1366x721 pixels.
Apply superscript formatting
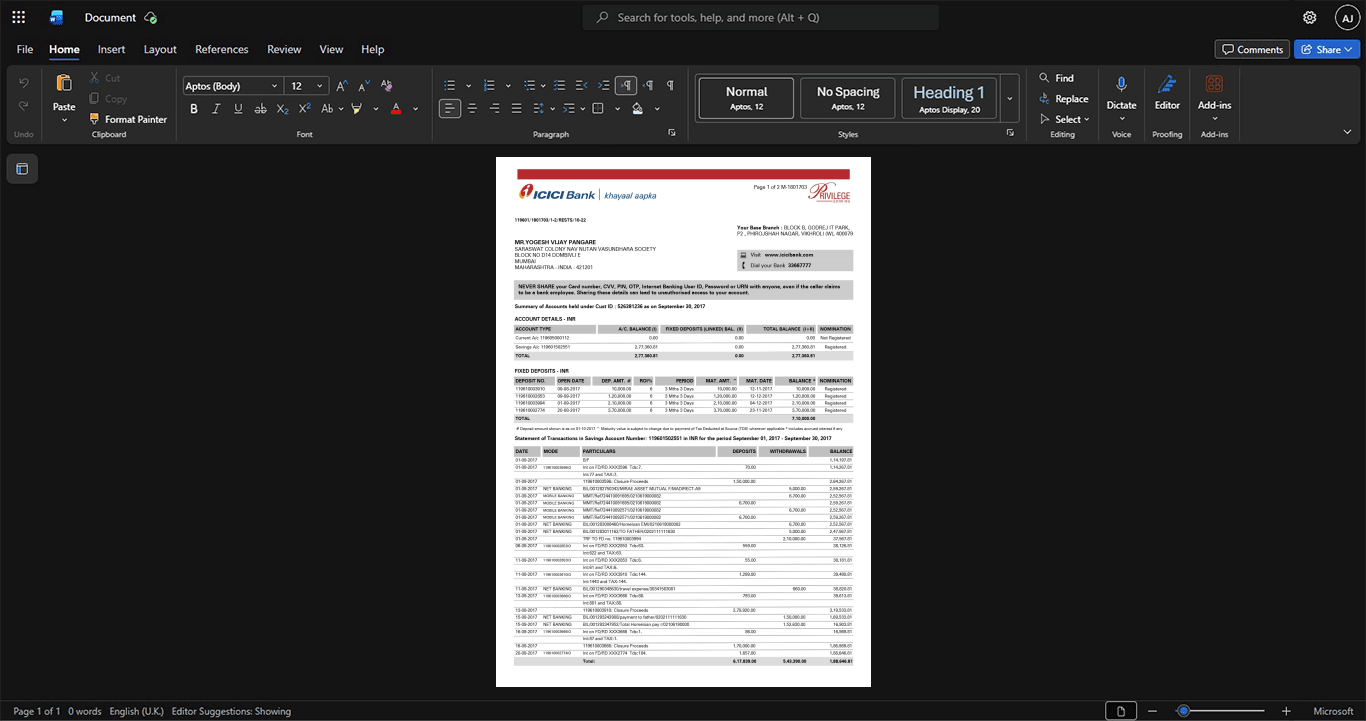pos(305,108)
